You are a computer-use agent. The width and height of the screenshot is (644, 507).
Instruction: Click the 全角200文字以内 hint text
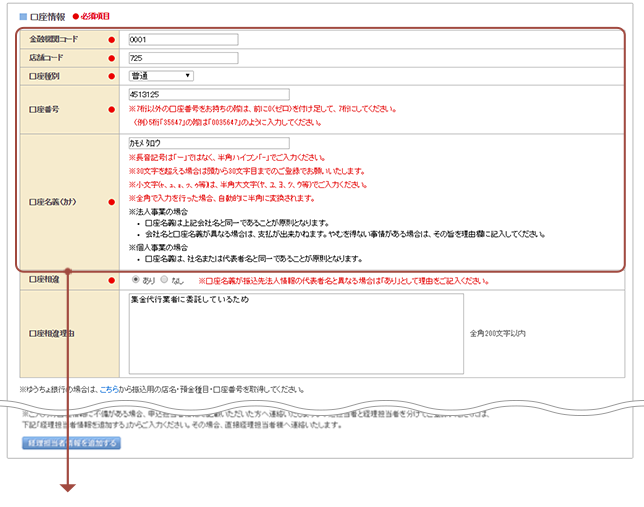coord(498,334)
